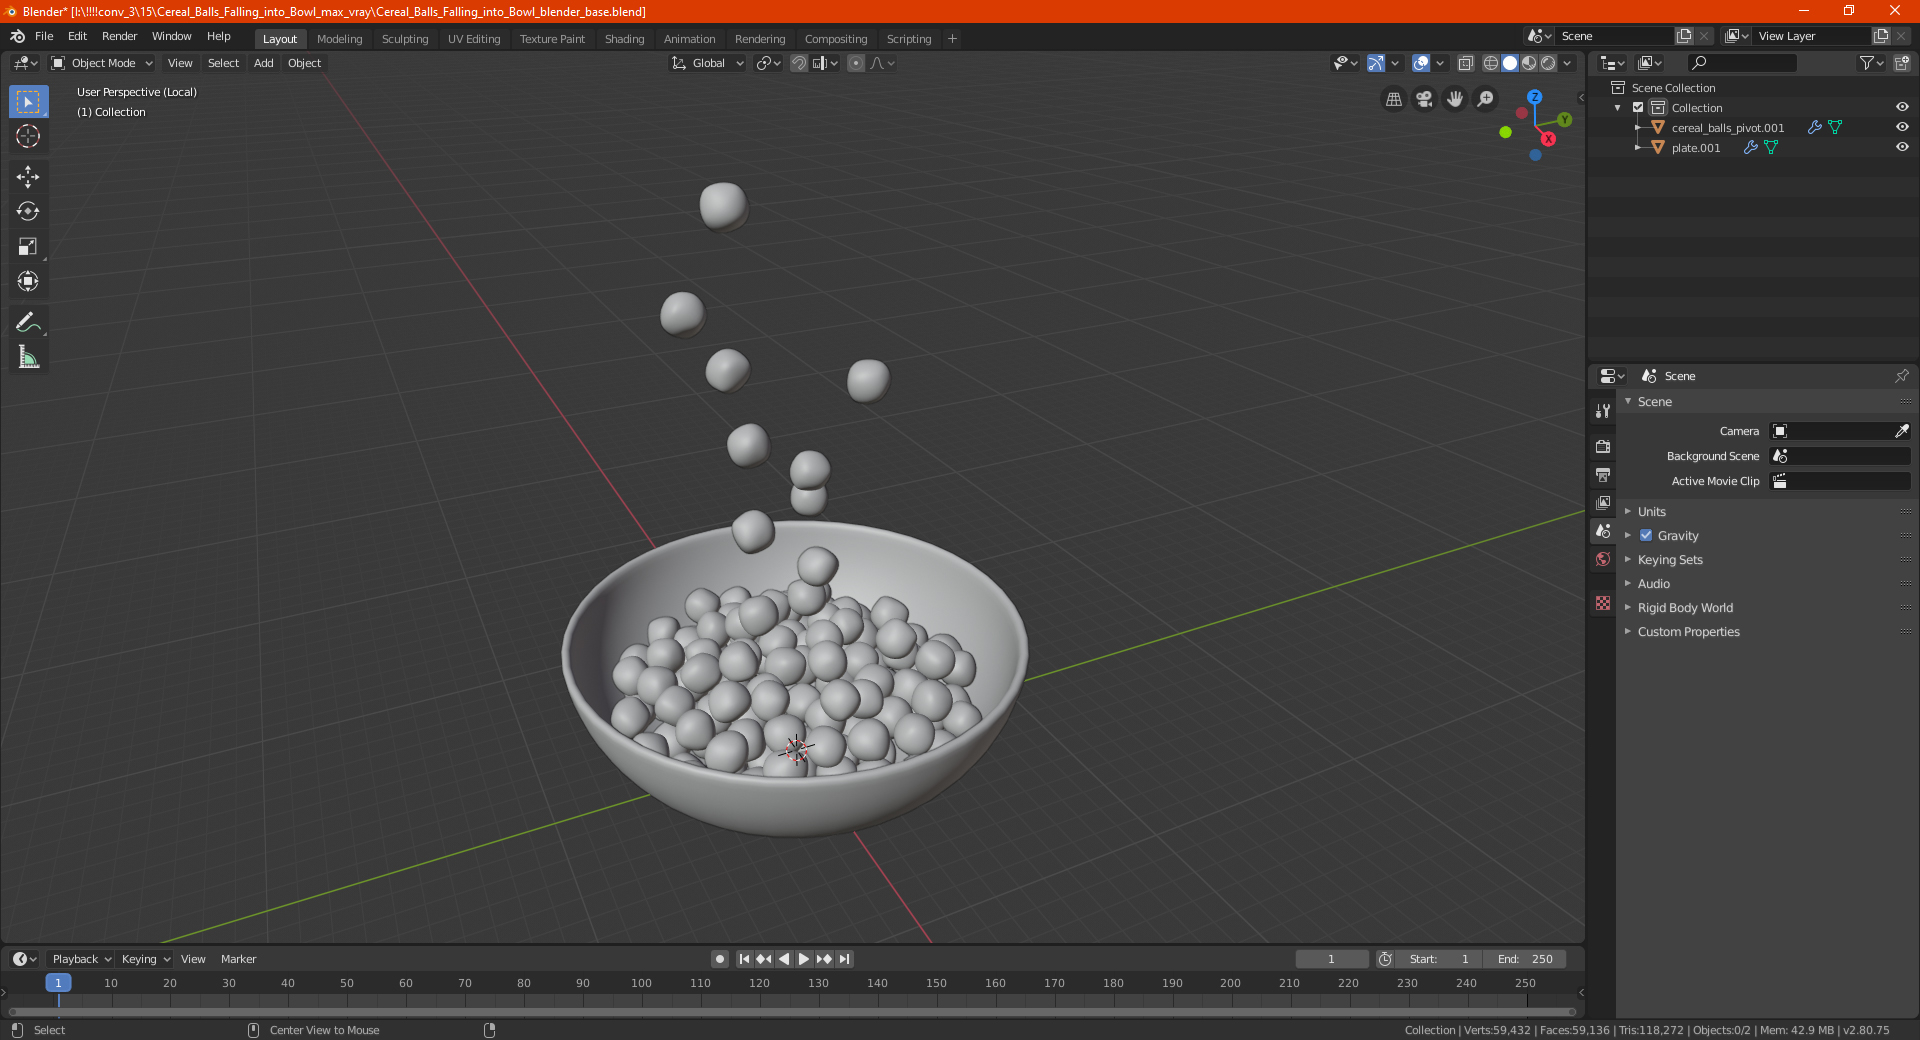This screenshot has width=1920, height=1040.
Task: Switch to wireframe viewport shading
Action: click(x=1490, y=63)
